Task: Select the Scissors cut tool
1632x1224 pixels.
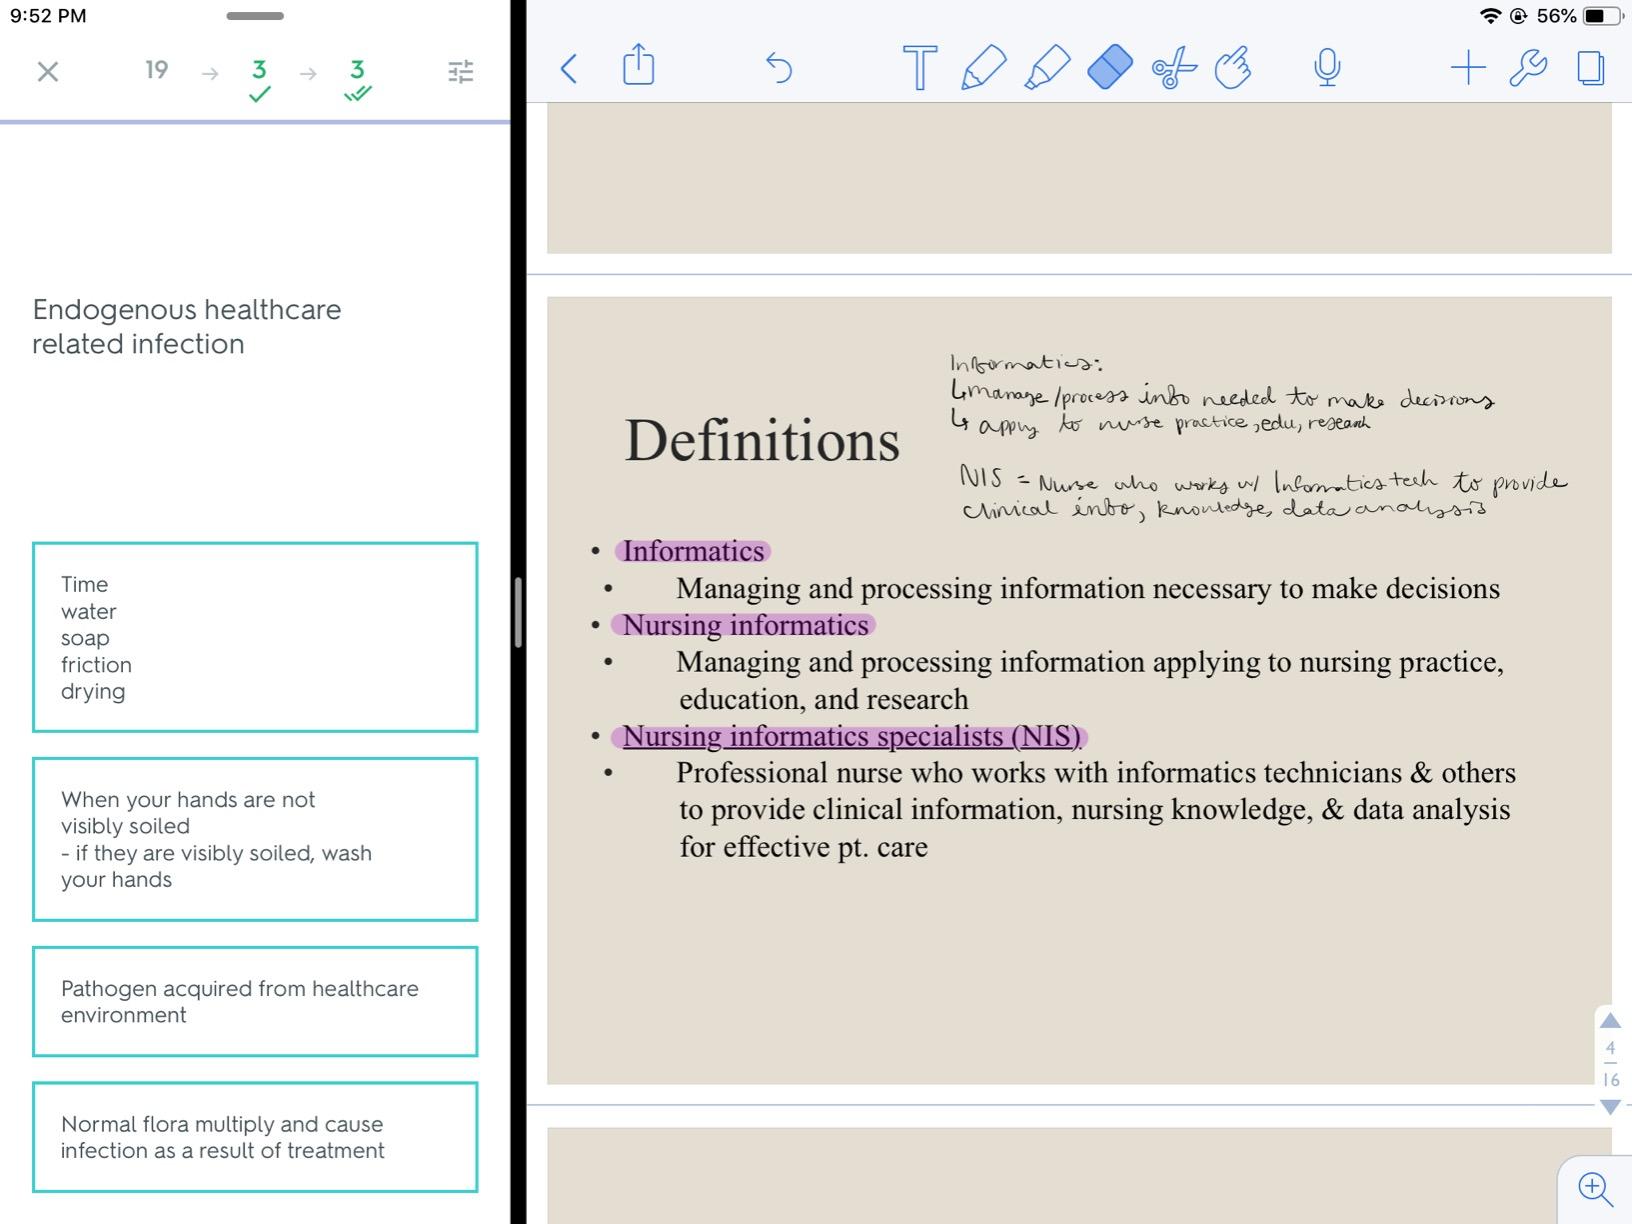Action: click(x=1174, y=68)
